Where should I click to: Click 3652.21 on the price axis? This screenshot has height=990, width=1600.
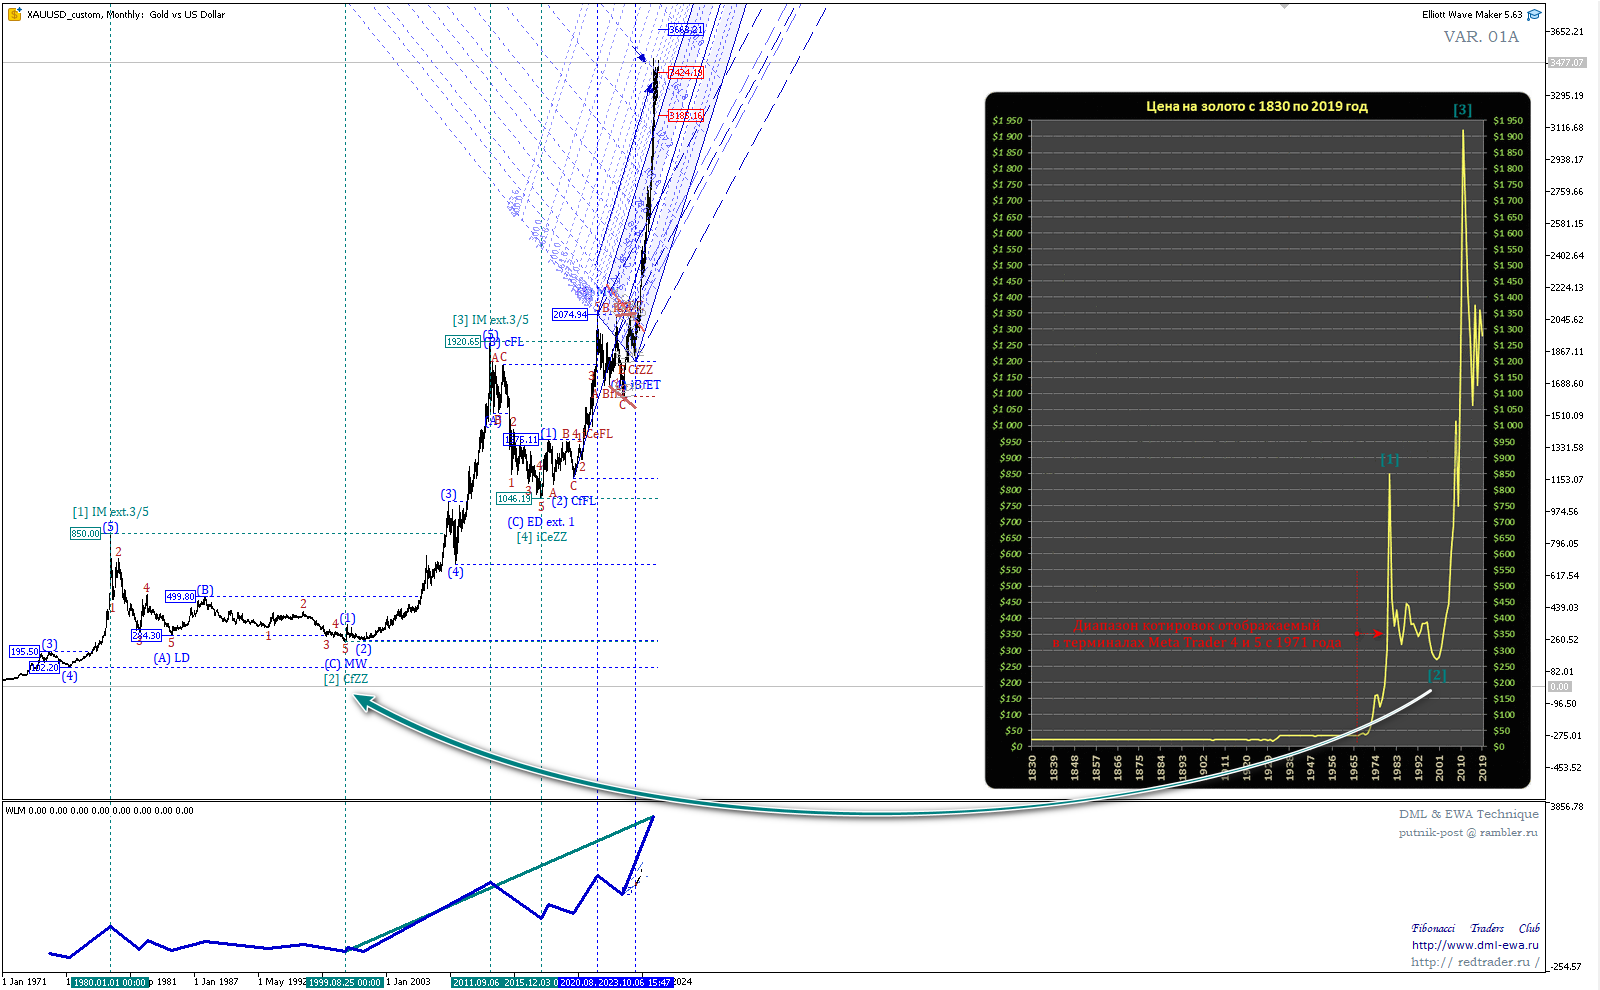(x=1567, y=31)
